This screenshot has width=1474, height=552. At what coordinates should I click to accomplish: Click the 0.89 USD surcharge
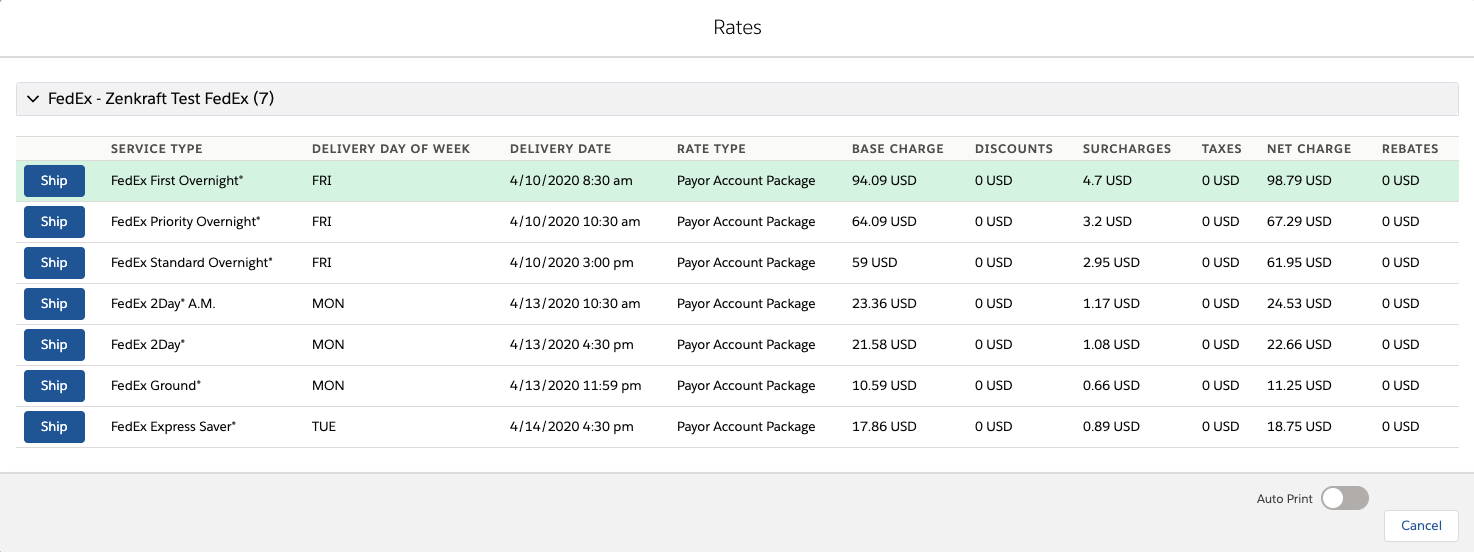point(1111,427)
